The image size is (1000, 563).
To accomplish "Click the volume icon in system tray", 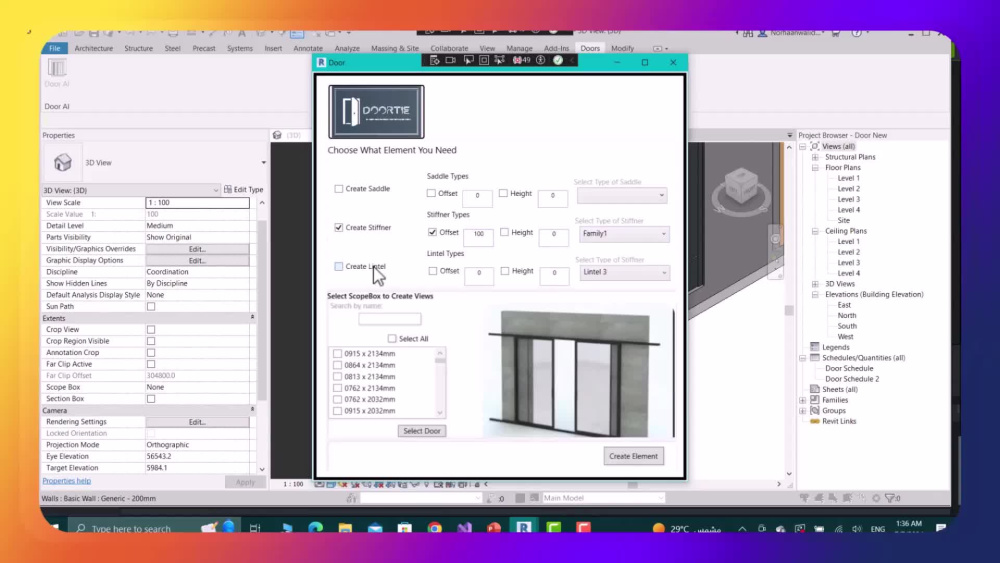I will point(857,529).
